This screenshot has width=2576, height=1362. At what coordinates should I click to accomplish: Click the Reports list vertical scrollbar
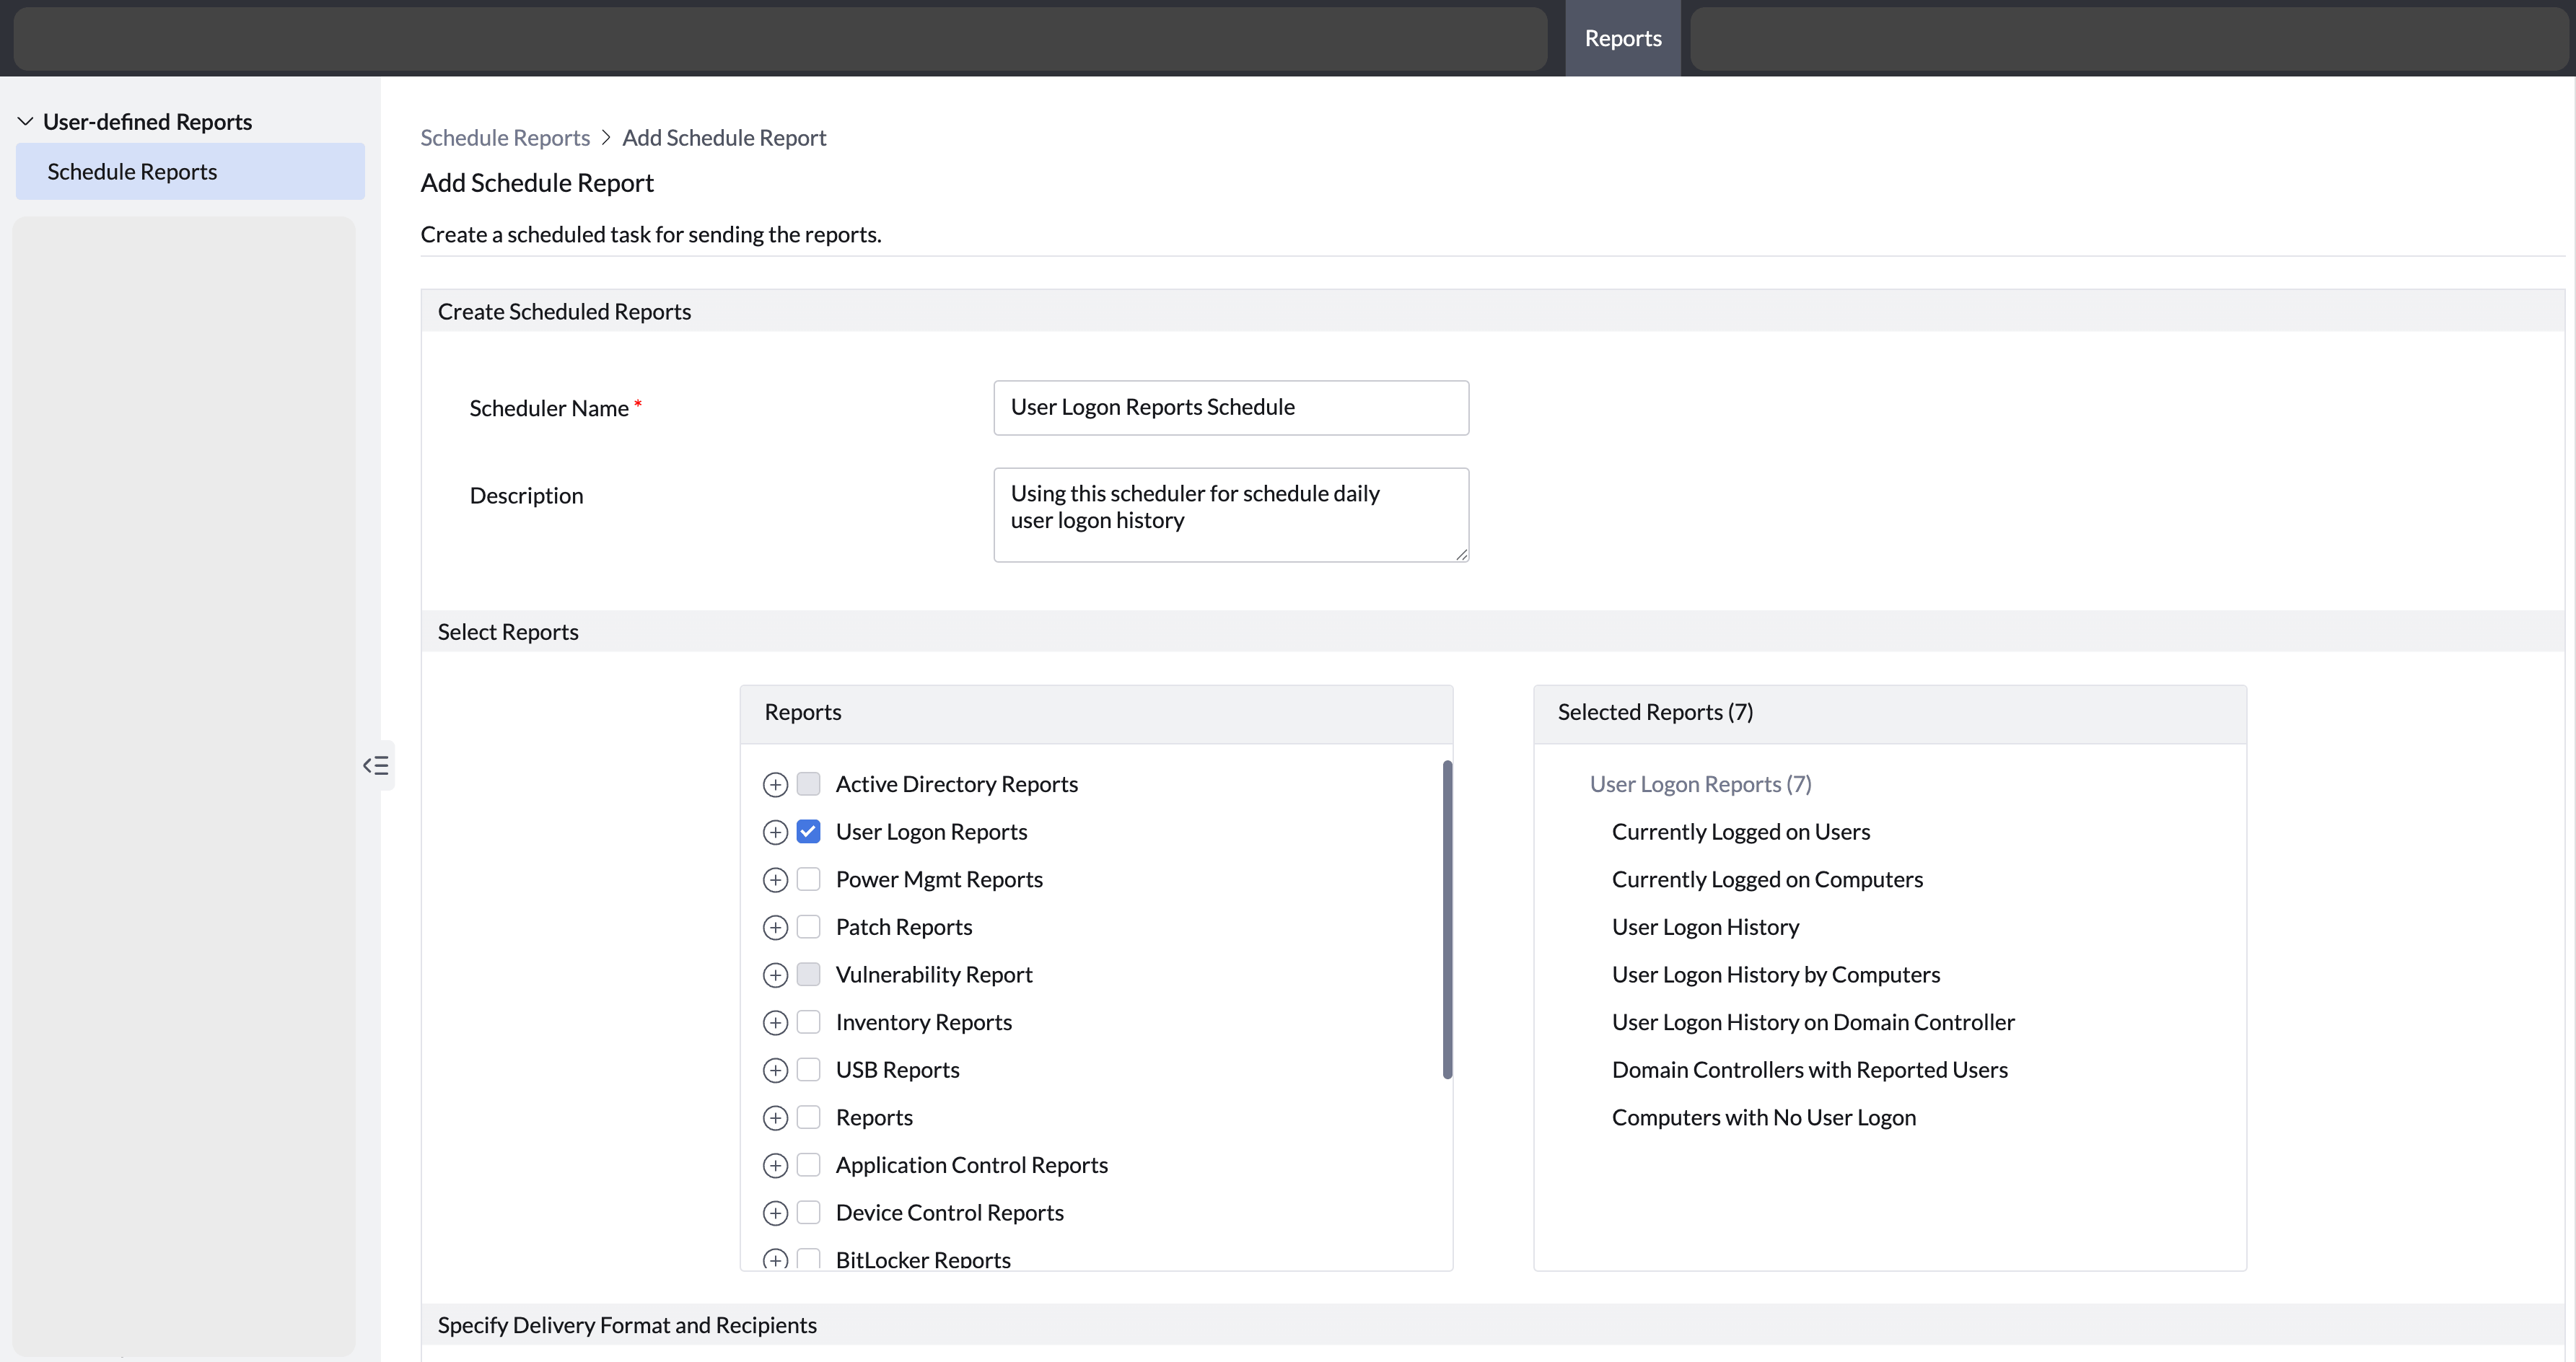(x=1447, y=919)
